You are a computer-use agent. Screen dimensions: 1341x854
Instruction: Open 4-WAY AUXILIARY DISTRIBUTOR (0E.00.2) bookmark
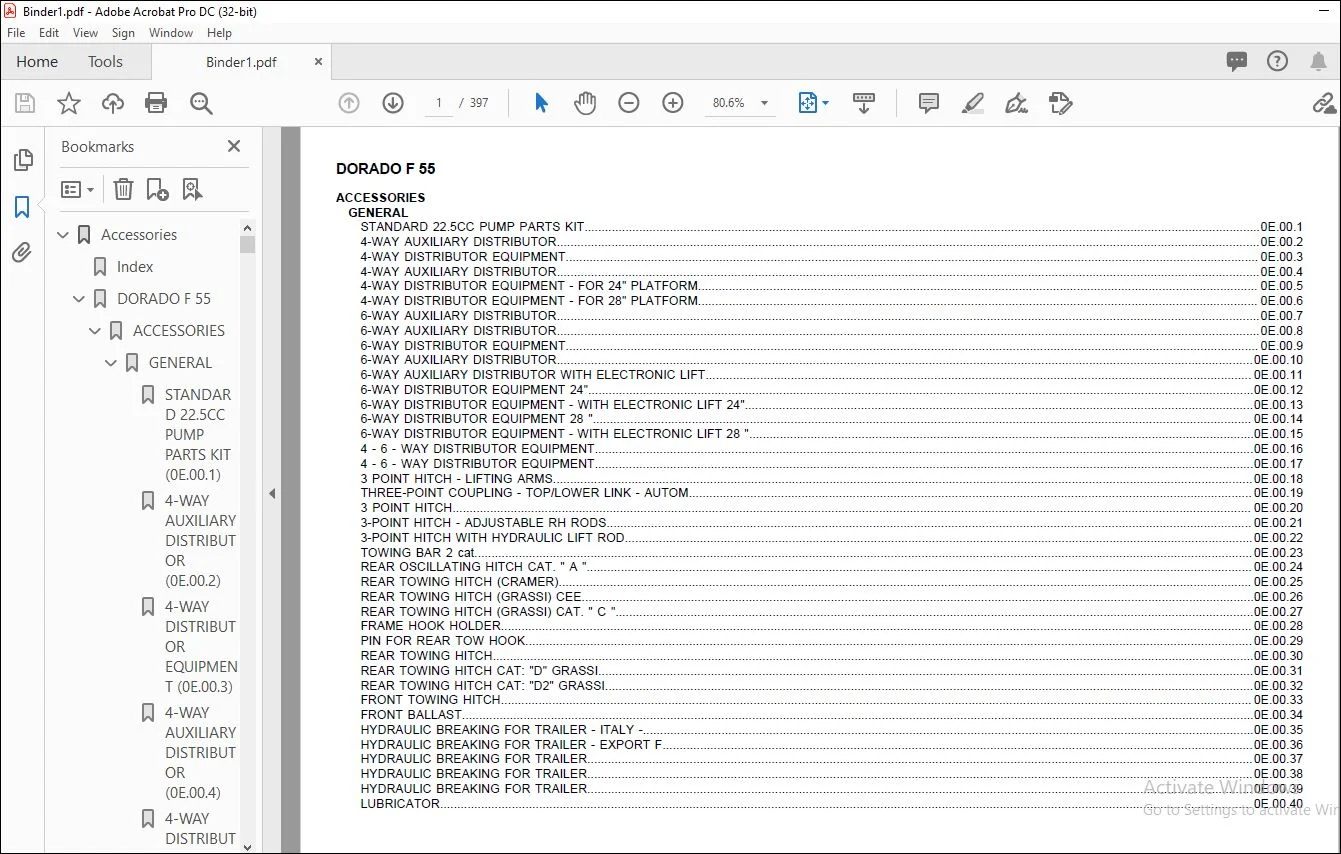tap(200, 541)
